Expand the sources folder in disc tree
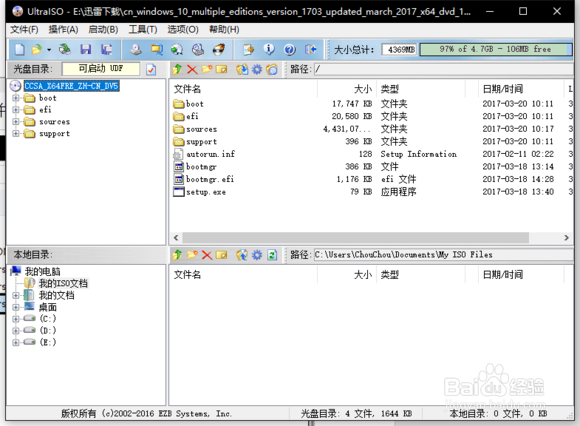Viewport: 580px width, 426px height. 16,122
